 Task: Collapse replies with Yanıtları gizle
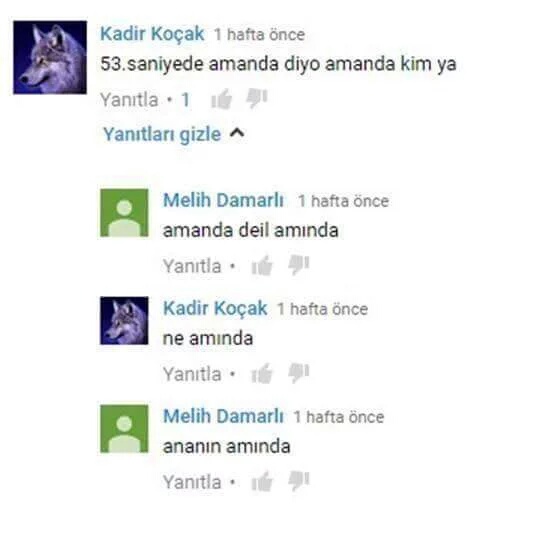162,135
